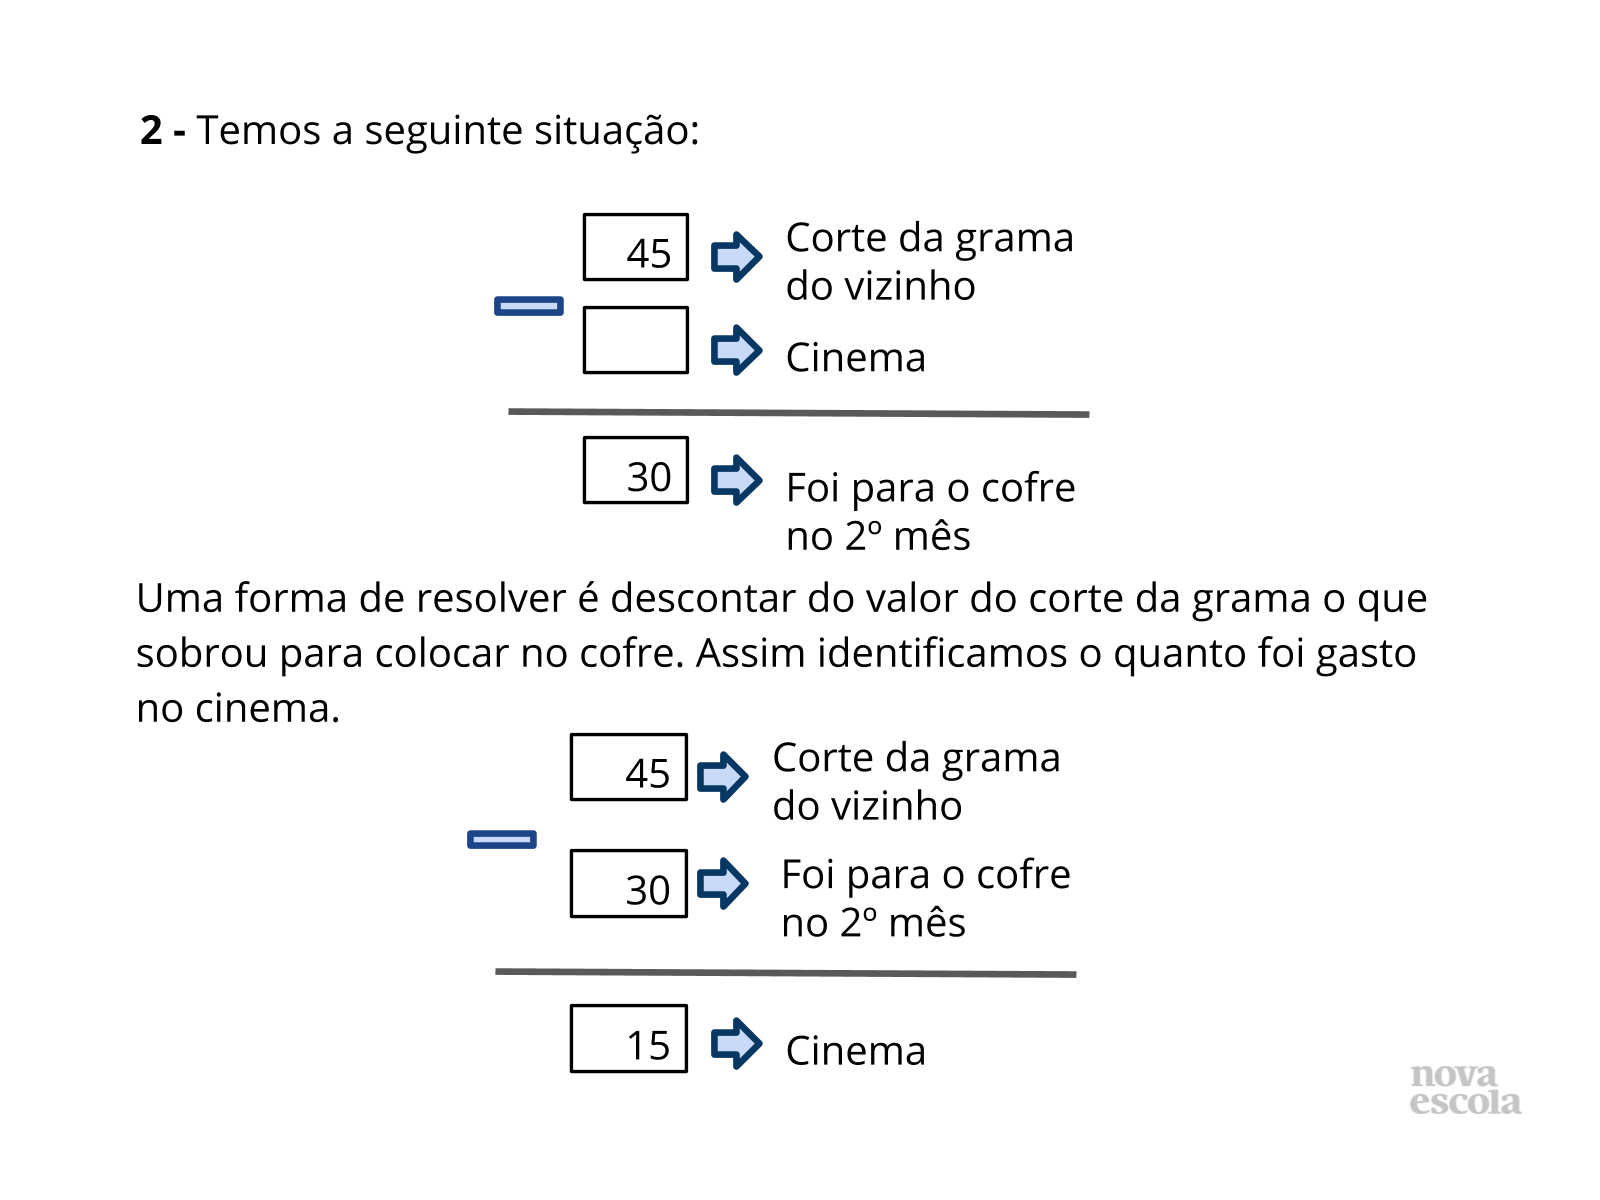
Task: Click the arrow beside the empty box
Action: click(x=736, y=350)
